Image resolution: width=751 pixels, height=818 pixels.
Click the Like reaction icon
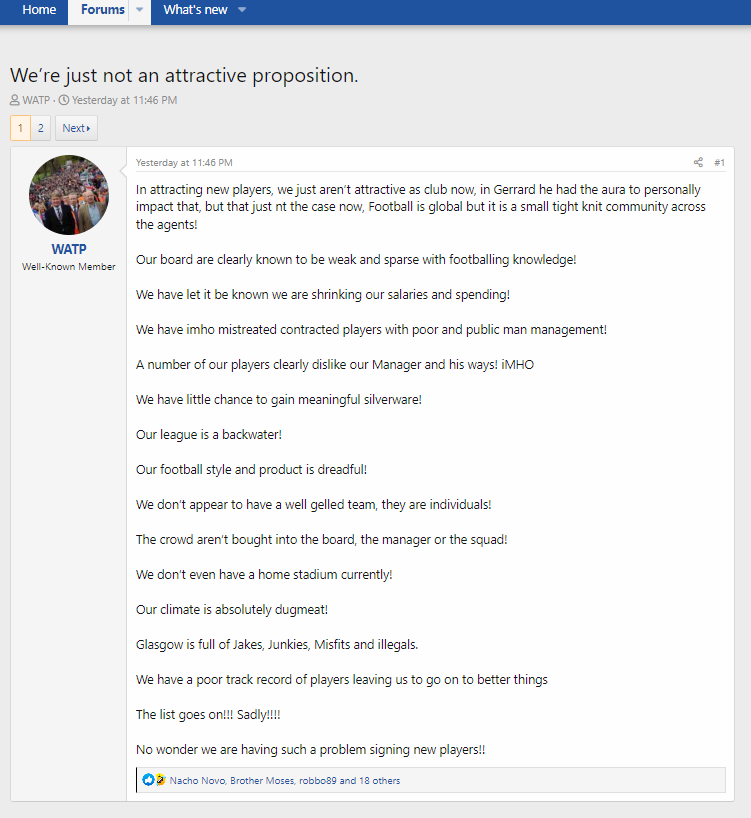pyautogui.click(x=149, y=780)
